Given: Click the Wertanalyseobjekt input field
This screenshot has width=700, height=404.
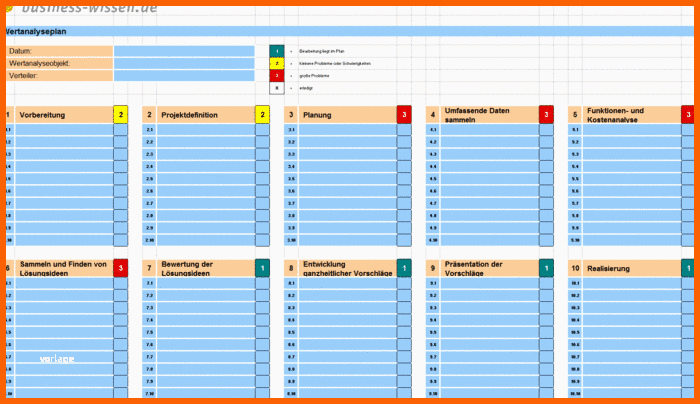Looking at the screenshot, I should (184, 63).
